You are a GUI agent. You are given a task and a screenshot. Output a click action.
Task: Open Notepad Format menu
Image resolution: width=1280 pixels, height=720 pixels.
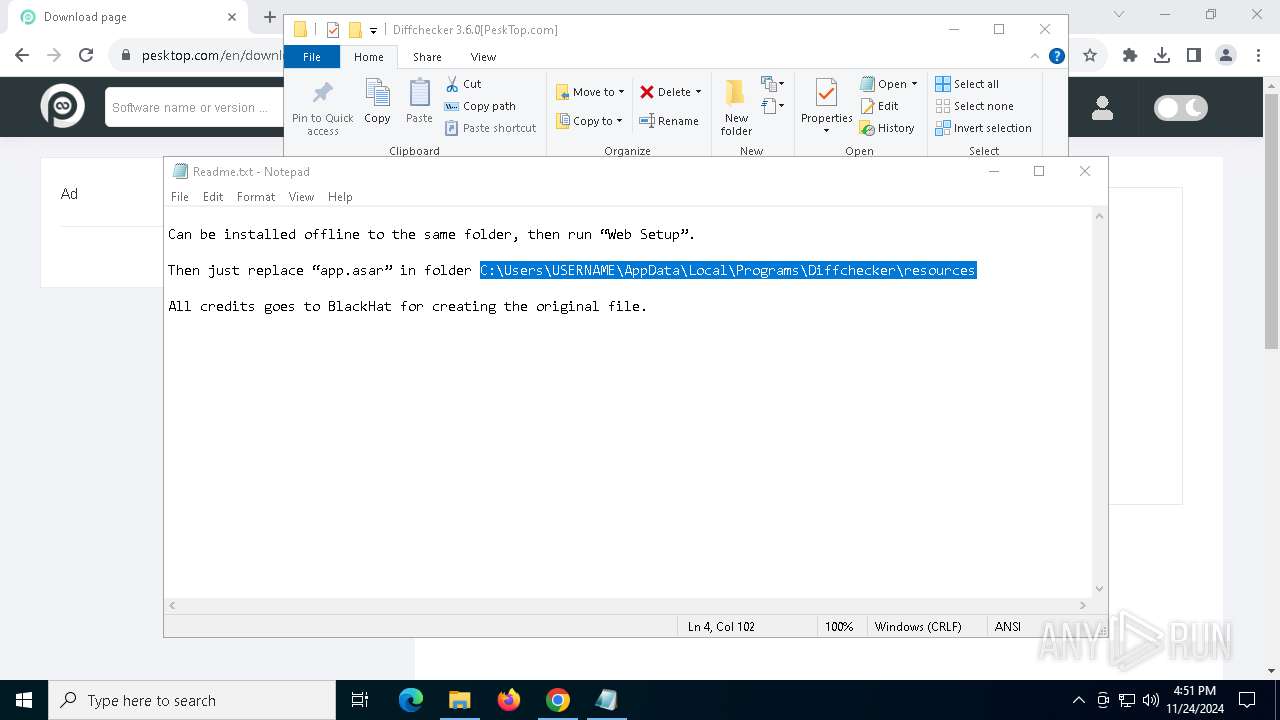[x=256, y=197]
